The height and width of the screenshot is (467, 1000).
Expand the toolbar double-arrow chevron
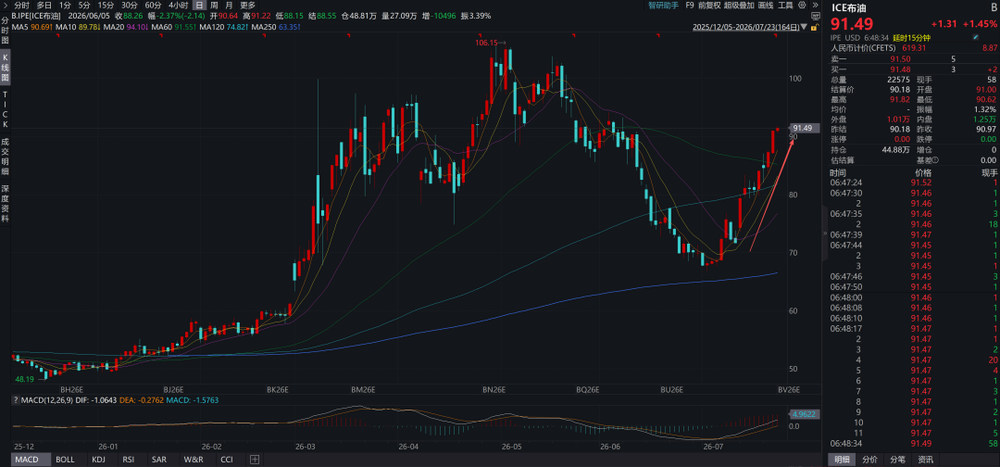click(x=815, y=5)
